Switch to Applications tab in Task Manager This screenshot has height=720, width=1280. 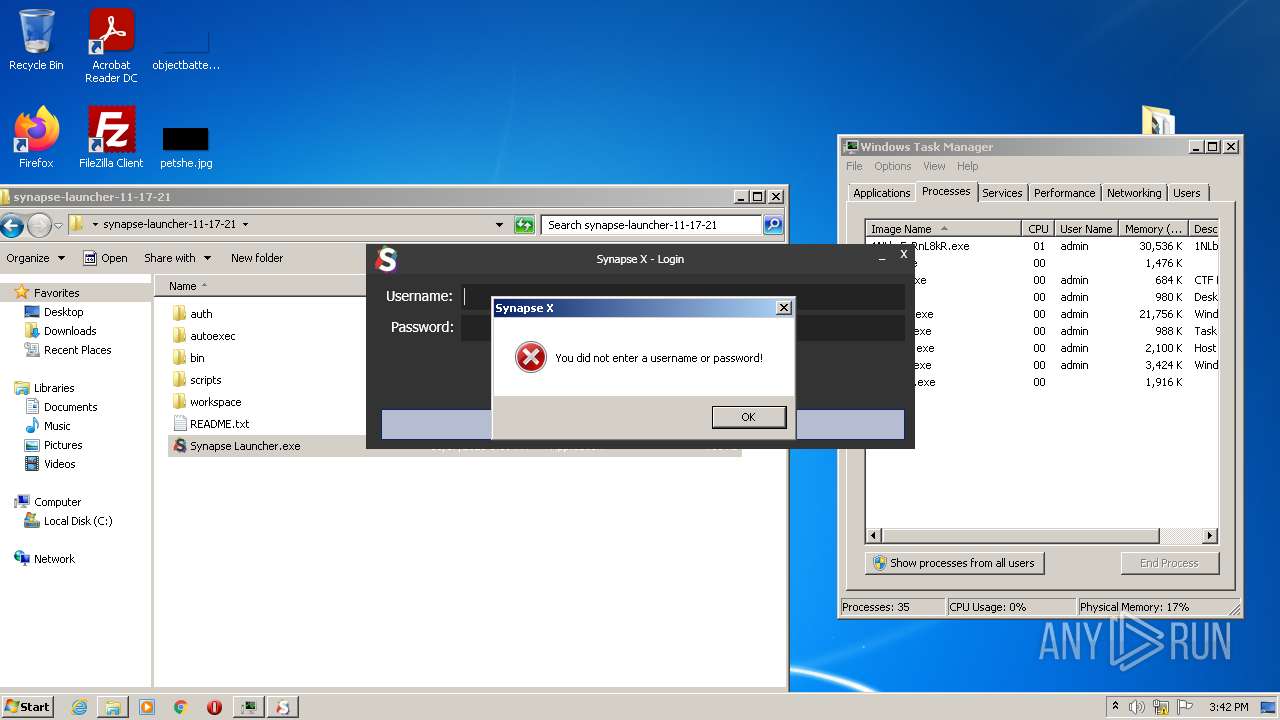click(x=881, y=193)
